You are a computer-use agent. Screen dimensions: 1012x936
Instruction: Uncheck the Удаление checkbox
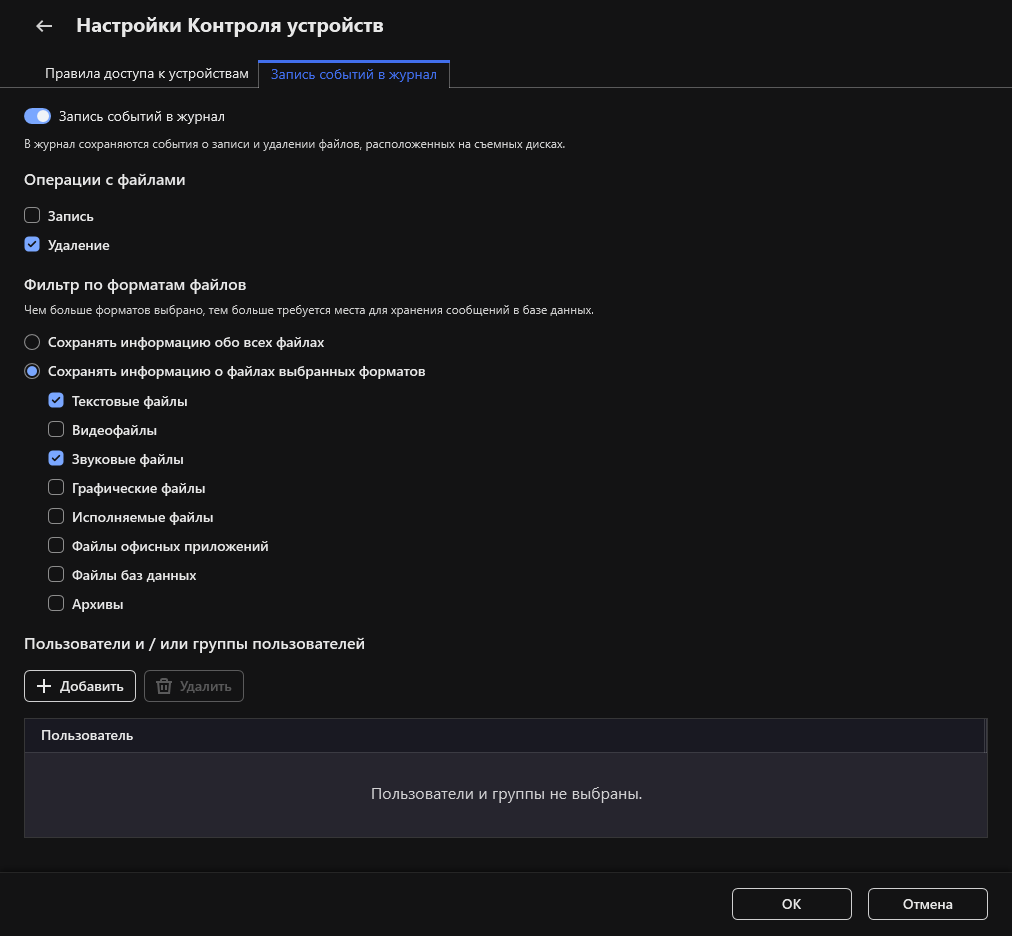coord(32,244)
